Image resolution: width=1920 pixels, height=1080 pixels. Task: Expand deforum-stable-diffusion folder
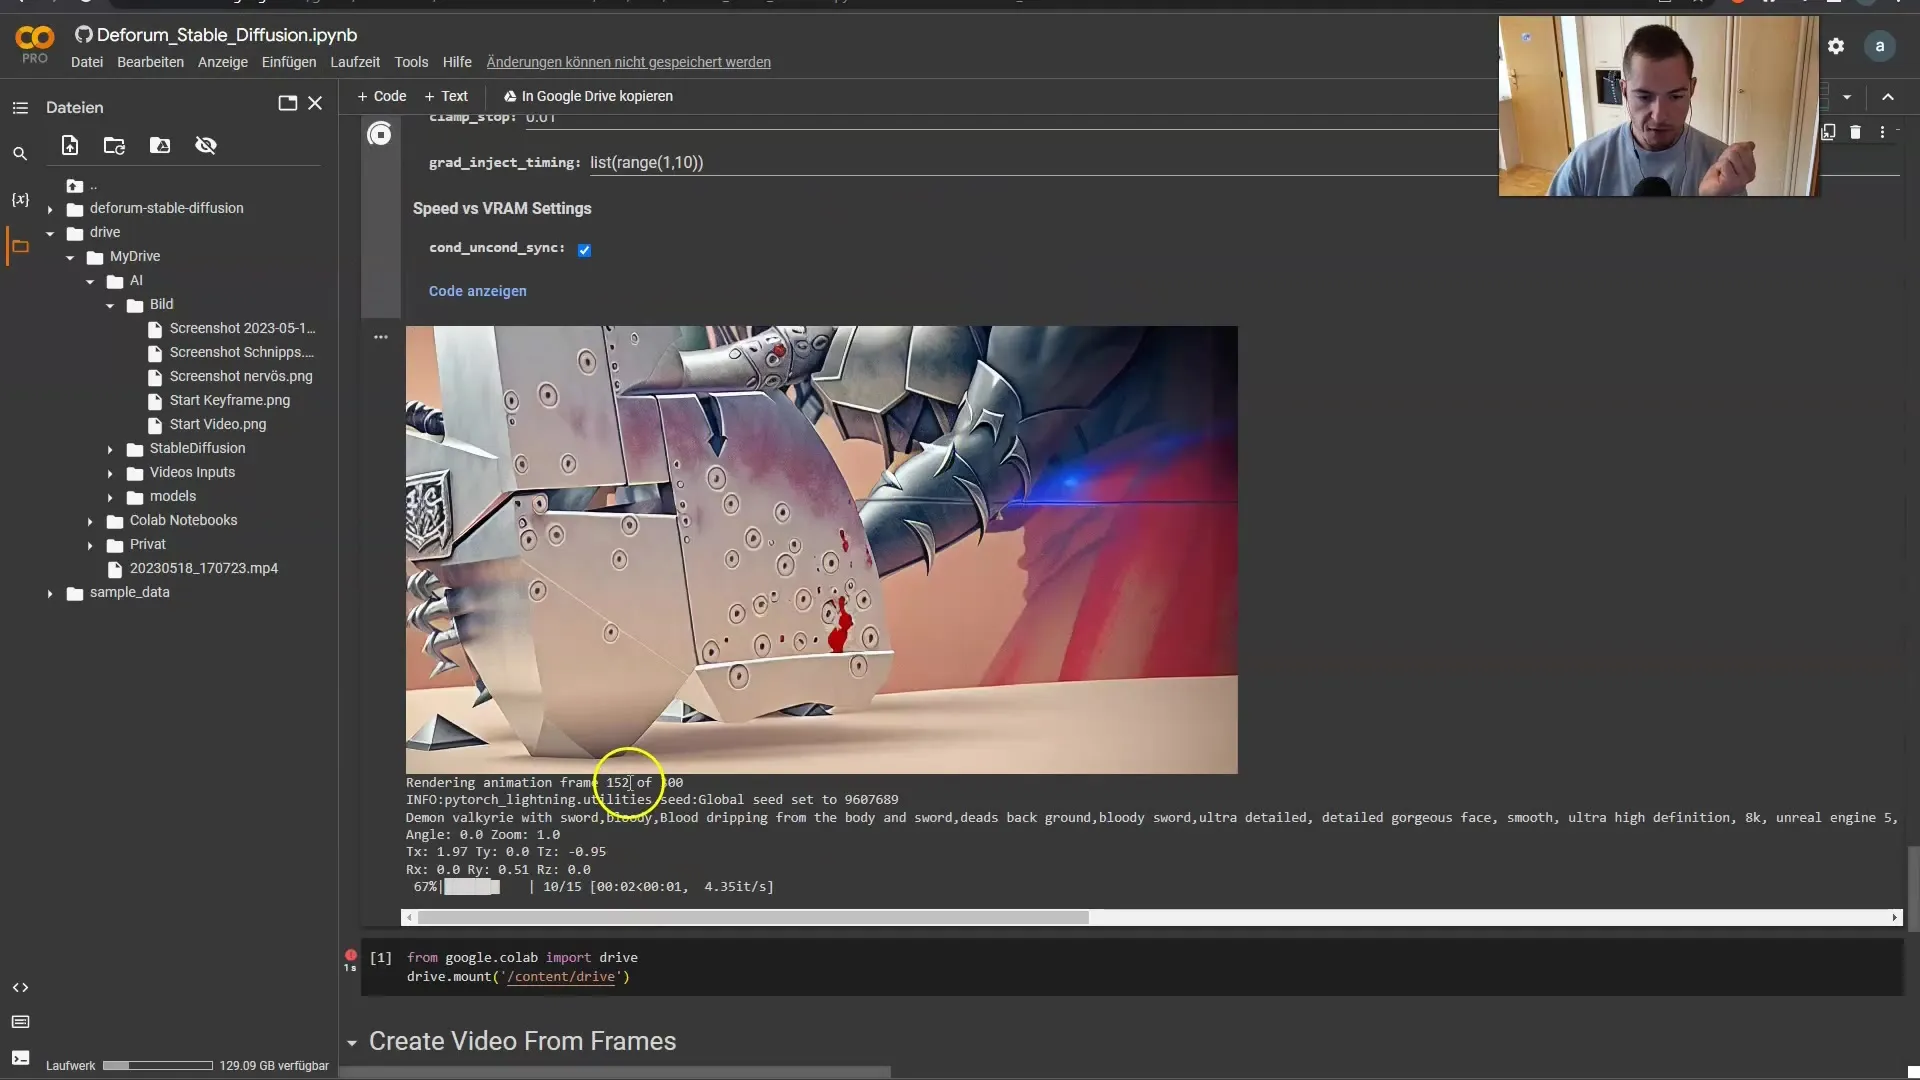click(x=50, y=210)
